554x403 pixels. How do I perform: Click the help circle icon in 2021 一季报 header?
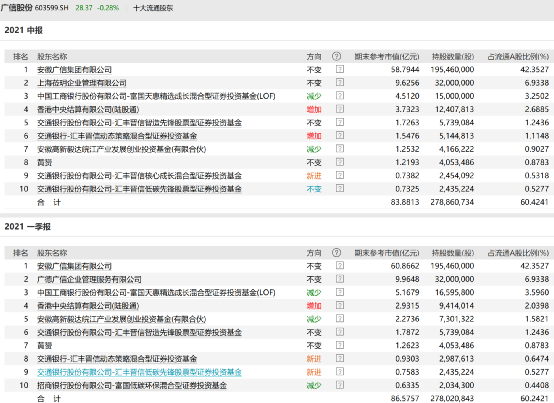336,253
